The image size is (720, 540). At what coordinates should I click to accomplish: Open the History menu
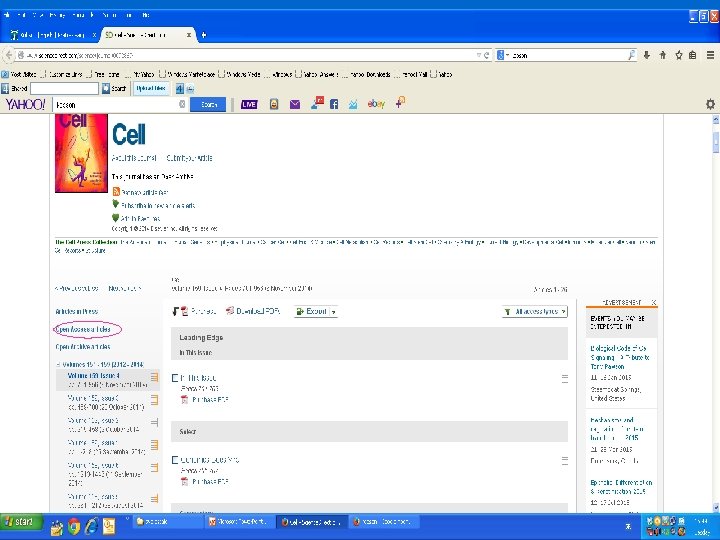pyautogui.click(x=57, y=15)
